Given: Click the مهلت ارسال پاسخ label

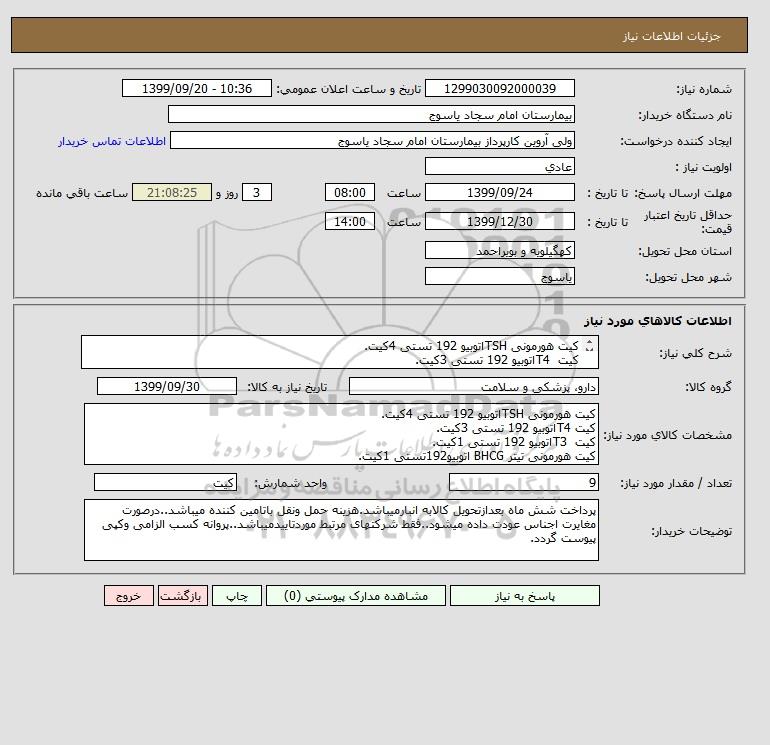Looking at the screenshot, I should [x=683, y=193].
